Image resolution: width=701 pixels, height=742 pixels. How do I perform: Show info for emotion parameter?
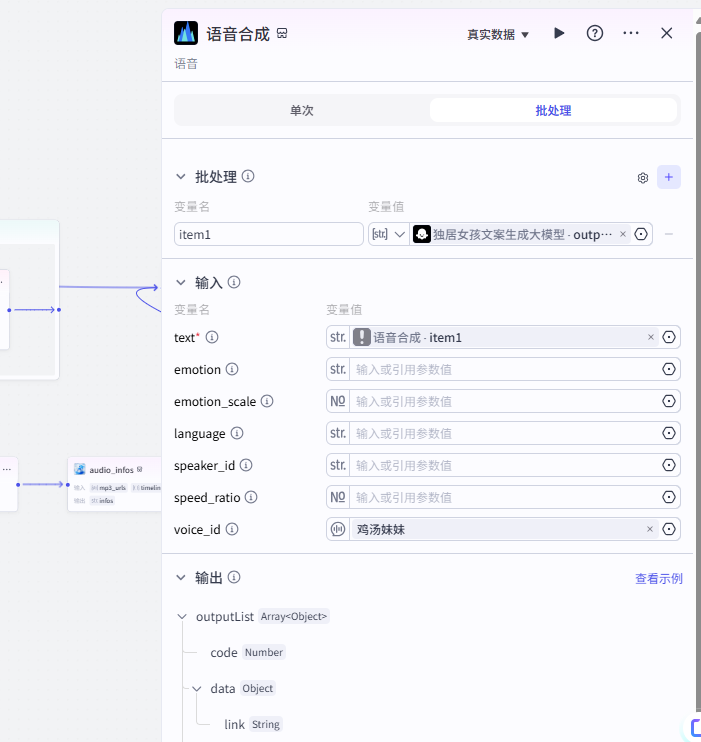pos(232,369)
